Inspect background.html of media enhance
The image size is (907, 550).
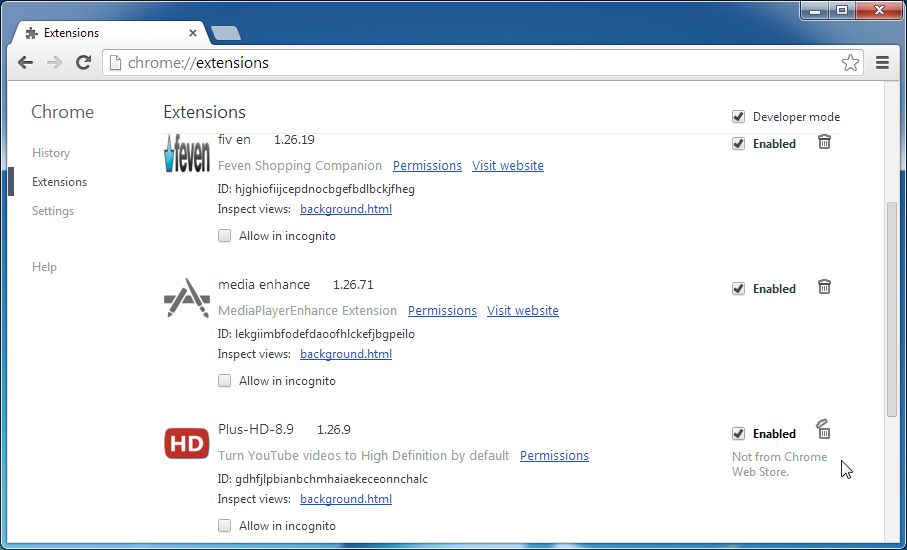346,354
